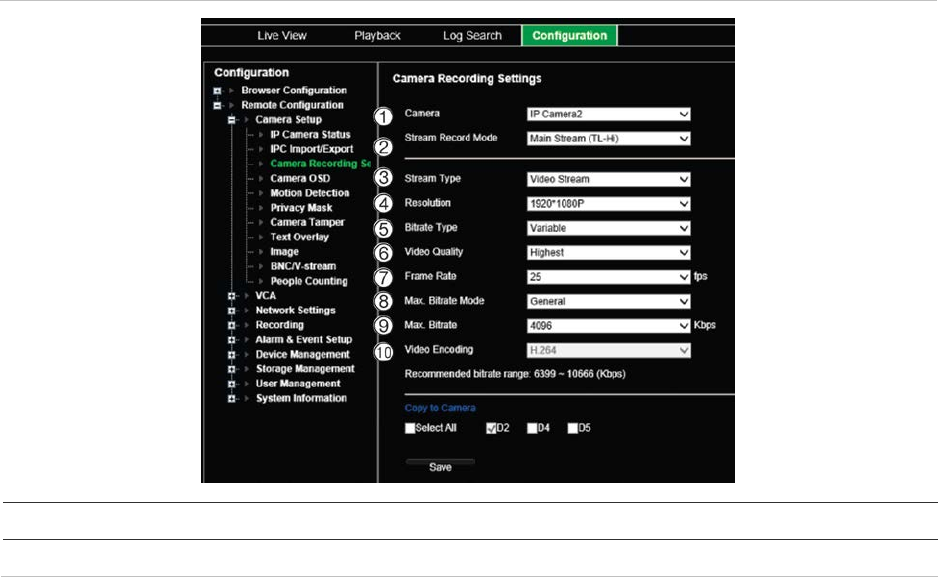Image resolution: width=938 pixels, height=577 pixels.
Task: Open Image settings in tree
Action: click(284, 252)
